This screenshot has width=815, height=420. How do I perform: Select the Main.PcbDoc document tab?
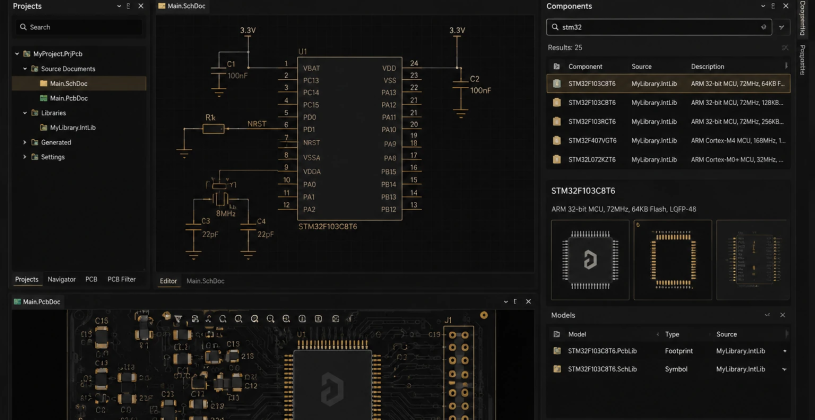(37, 301)
